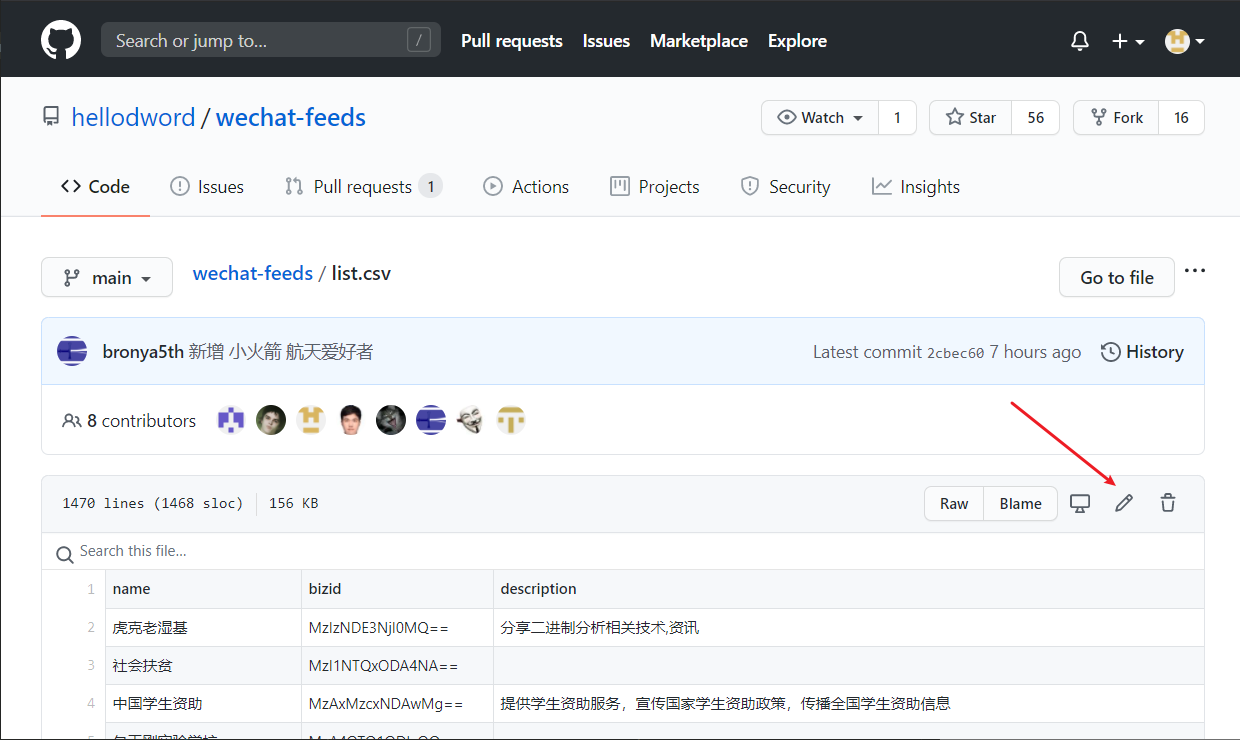Open Marketplace in top navigation
Screen dimensions: 1240x740
(699, 41)
